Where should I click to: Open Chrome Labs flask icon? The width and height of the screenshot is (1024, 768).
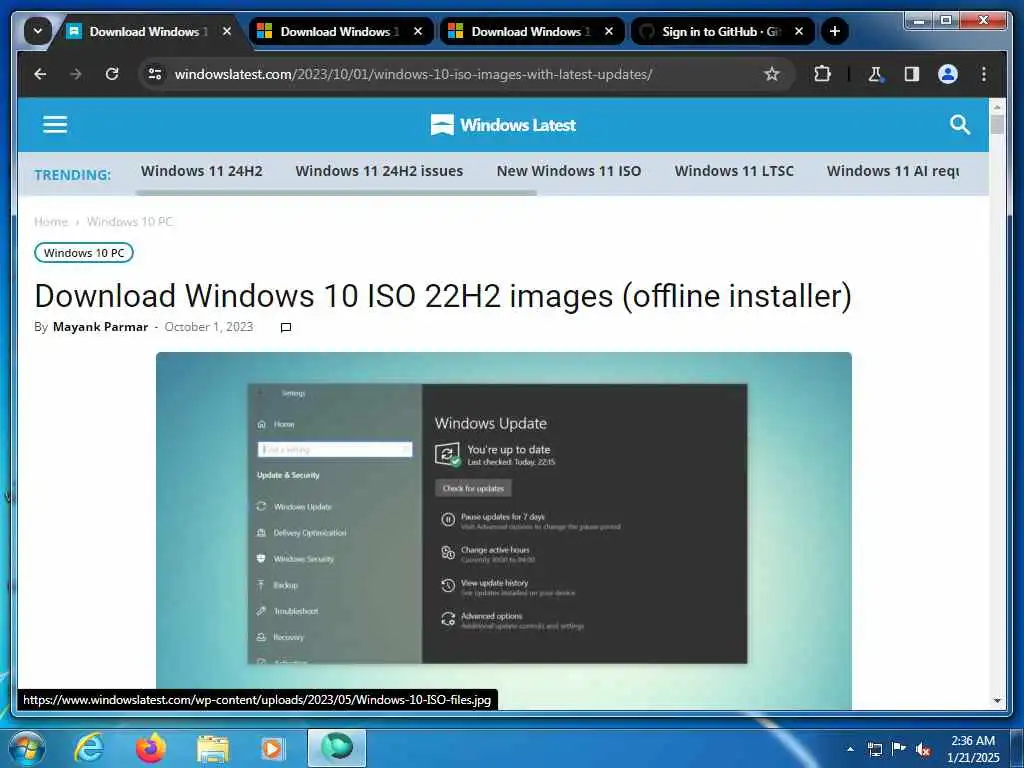point(875,74)
